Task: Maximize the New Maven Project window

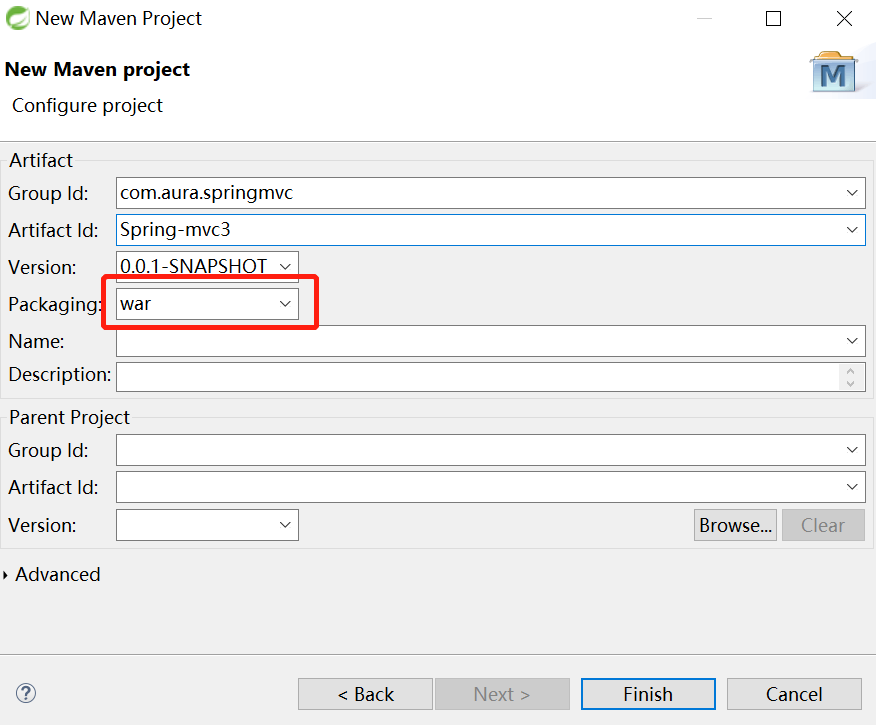Action: click(x=773, y=18)
